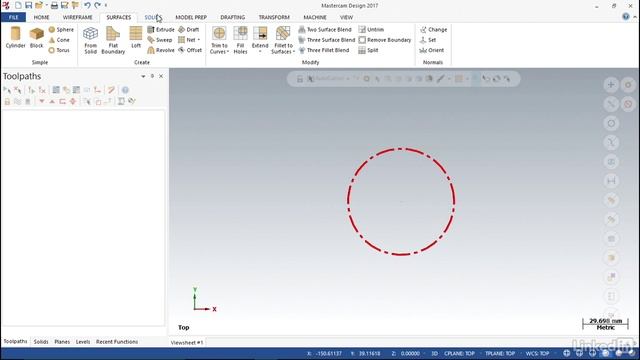Select the Cone primitive
This screenshot has width=640, height=360.
coord(59,40)
